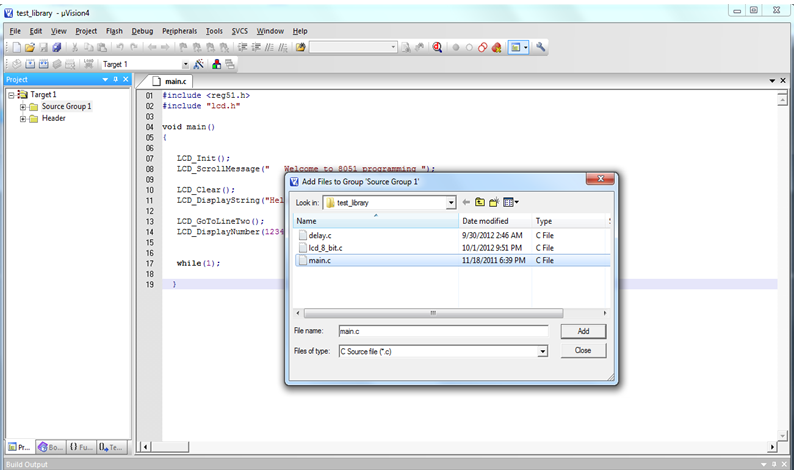This screenshot has height=470, width=795.
Task: Open the Look in folder dropdown
Action: click(451, 203)
